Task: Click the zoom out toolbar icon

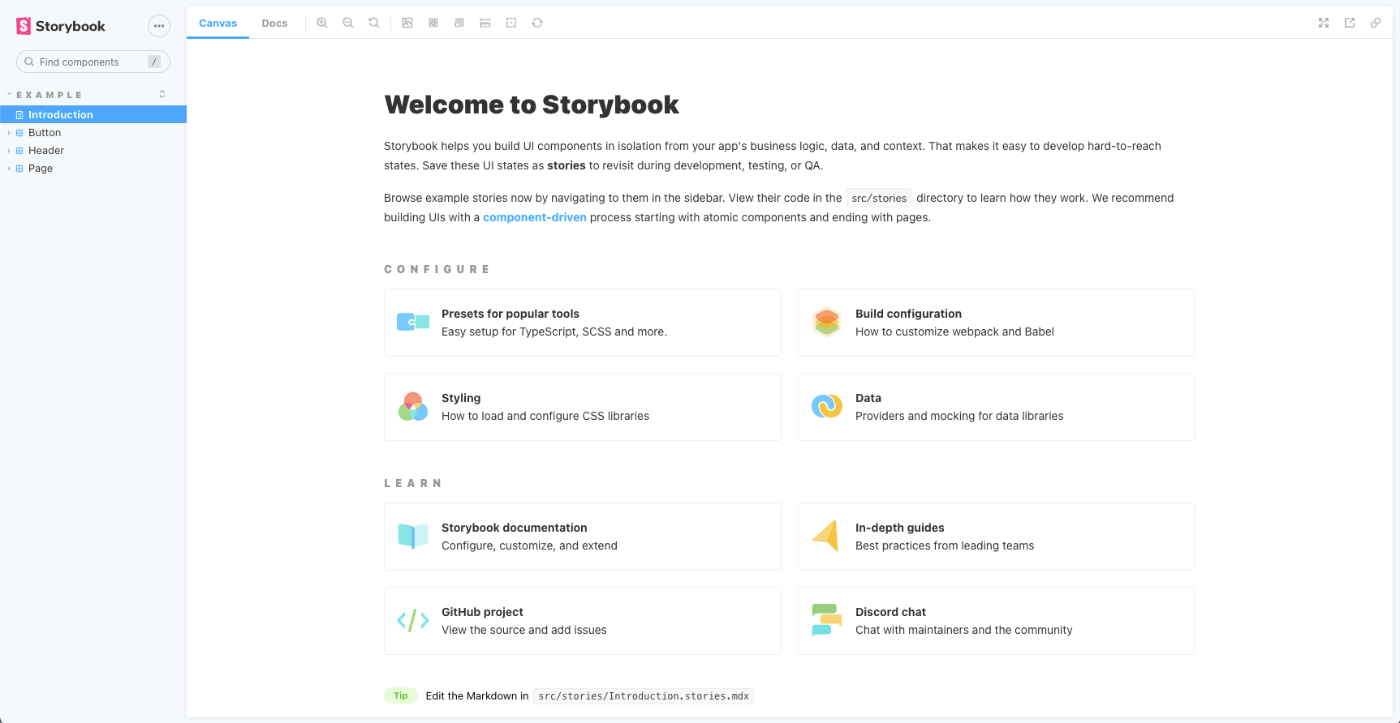Action: pos(348,23)
